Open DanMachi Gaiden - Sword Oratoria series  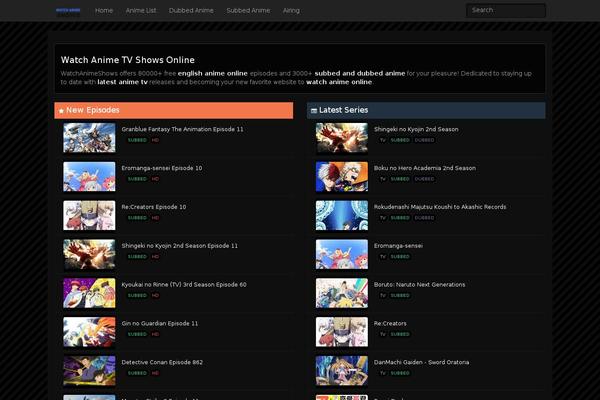tap(421, 362)
